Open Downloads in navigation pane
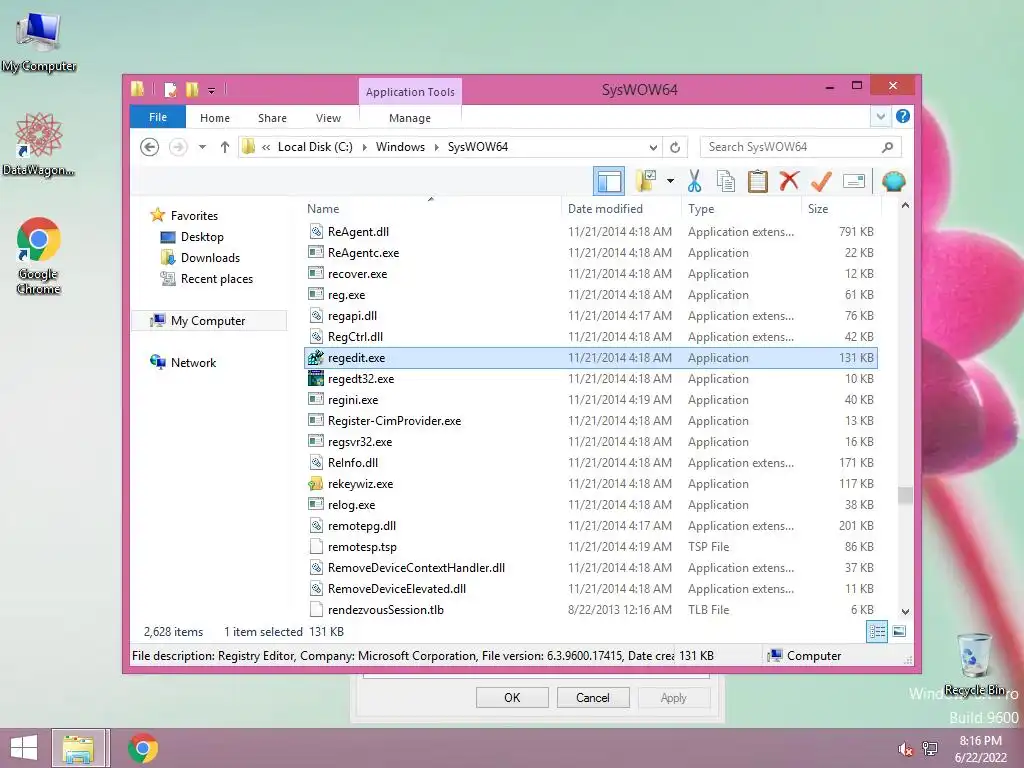This screenshot has width=1024, height=768. click(x=210, y=257)
